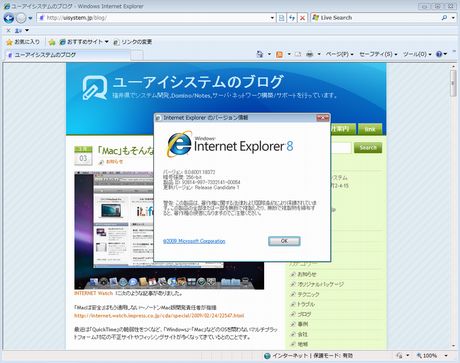Click the green Search button in sidebar
The image size is (460, 363).
click(368, 148)
